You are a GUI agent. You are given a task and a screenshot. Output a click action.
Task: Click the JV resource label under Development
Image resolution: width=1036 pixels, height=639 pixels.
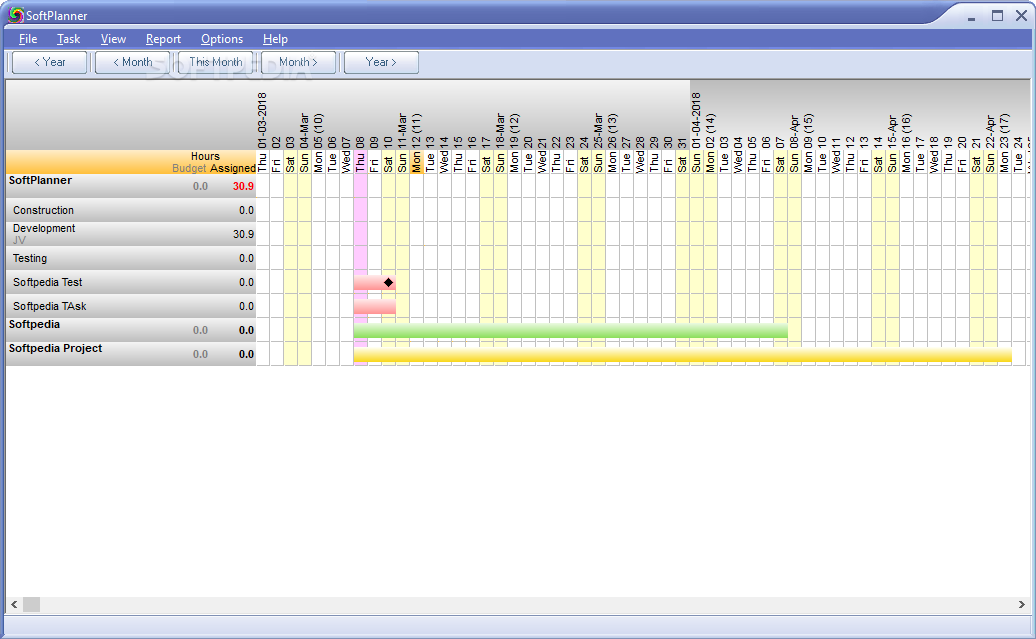19,240
